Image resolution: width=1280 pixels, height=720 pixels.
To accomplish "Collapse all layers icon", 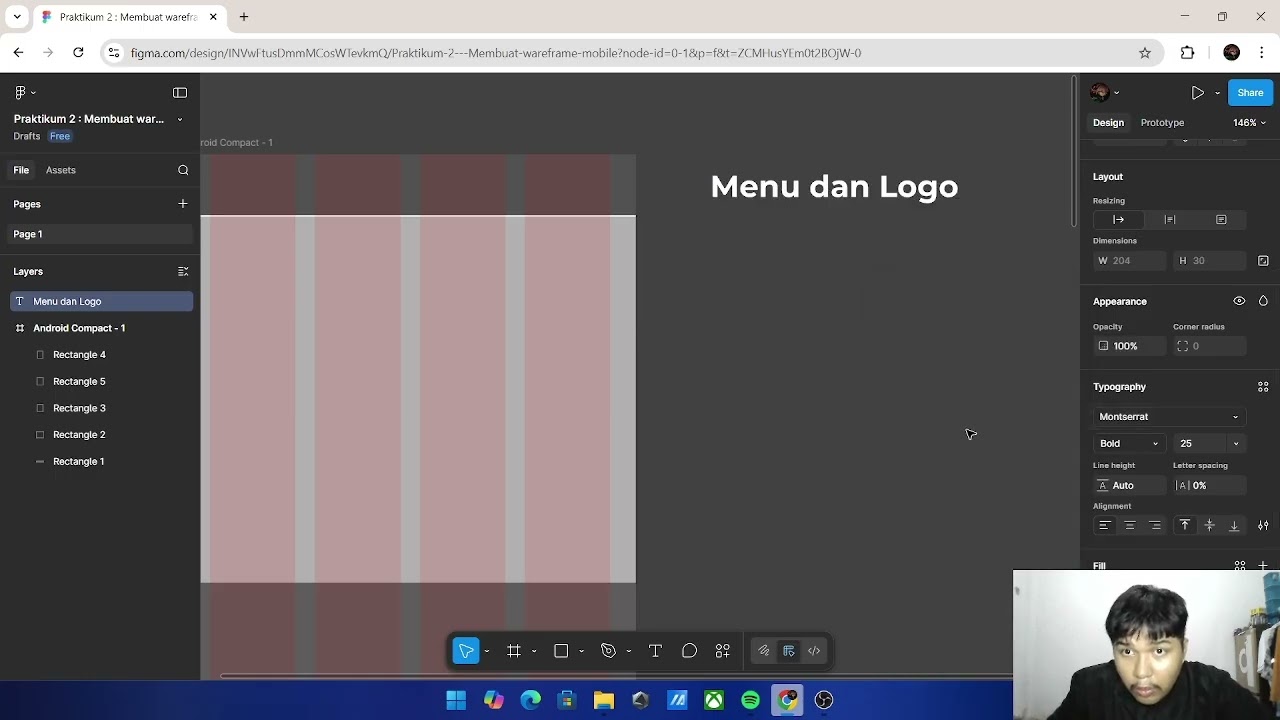I will click(183, 271).
